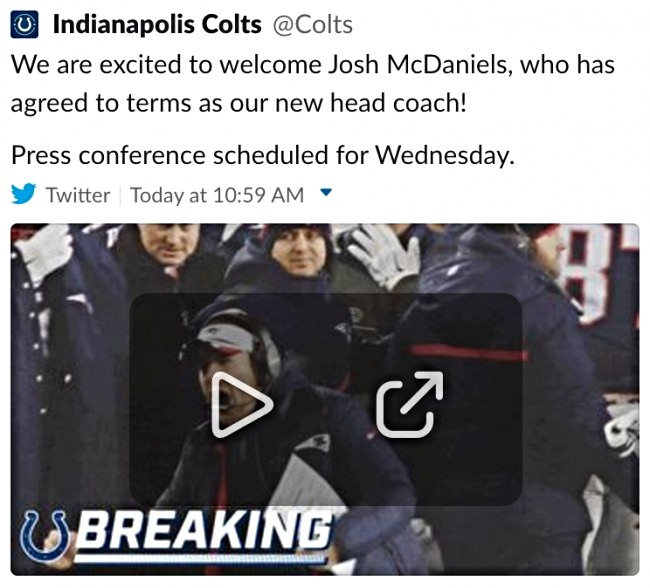Click the Colts horseshoe logo beside BREAKING
This screenshot has height=588, width=650.
coord(47,537)
